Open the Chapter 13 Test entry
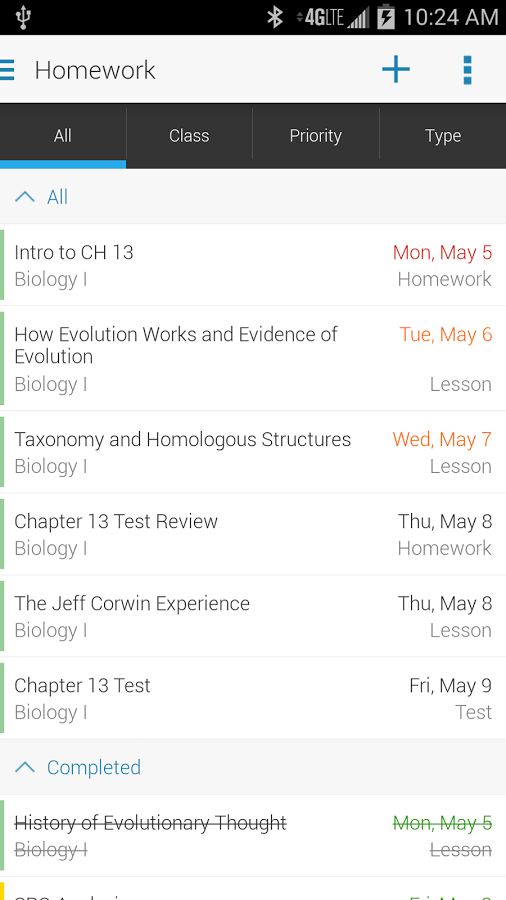Viewport: 506px width, 900px height. [253, 698]
